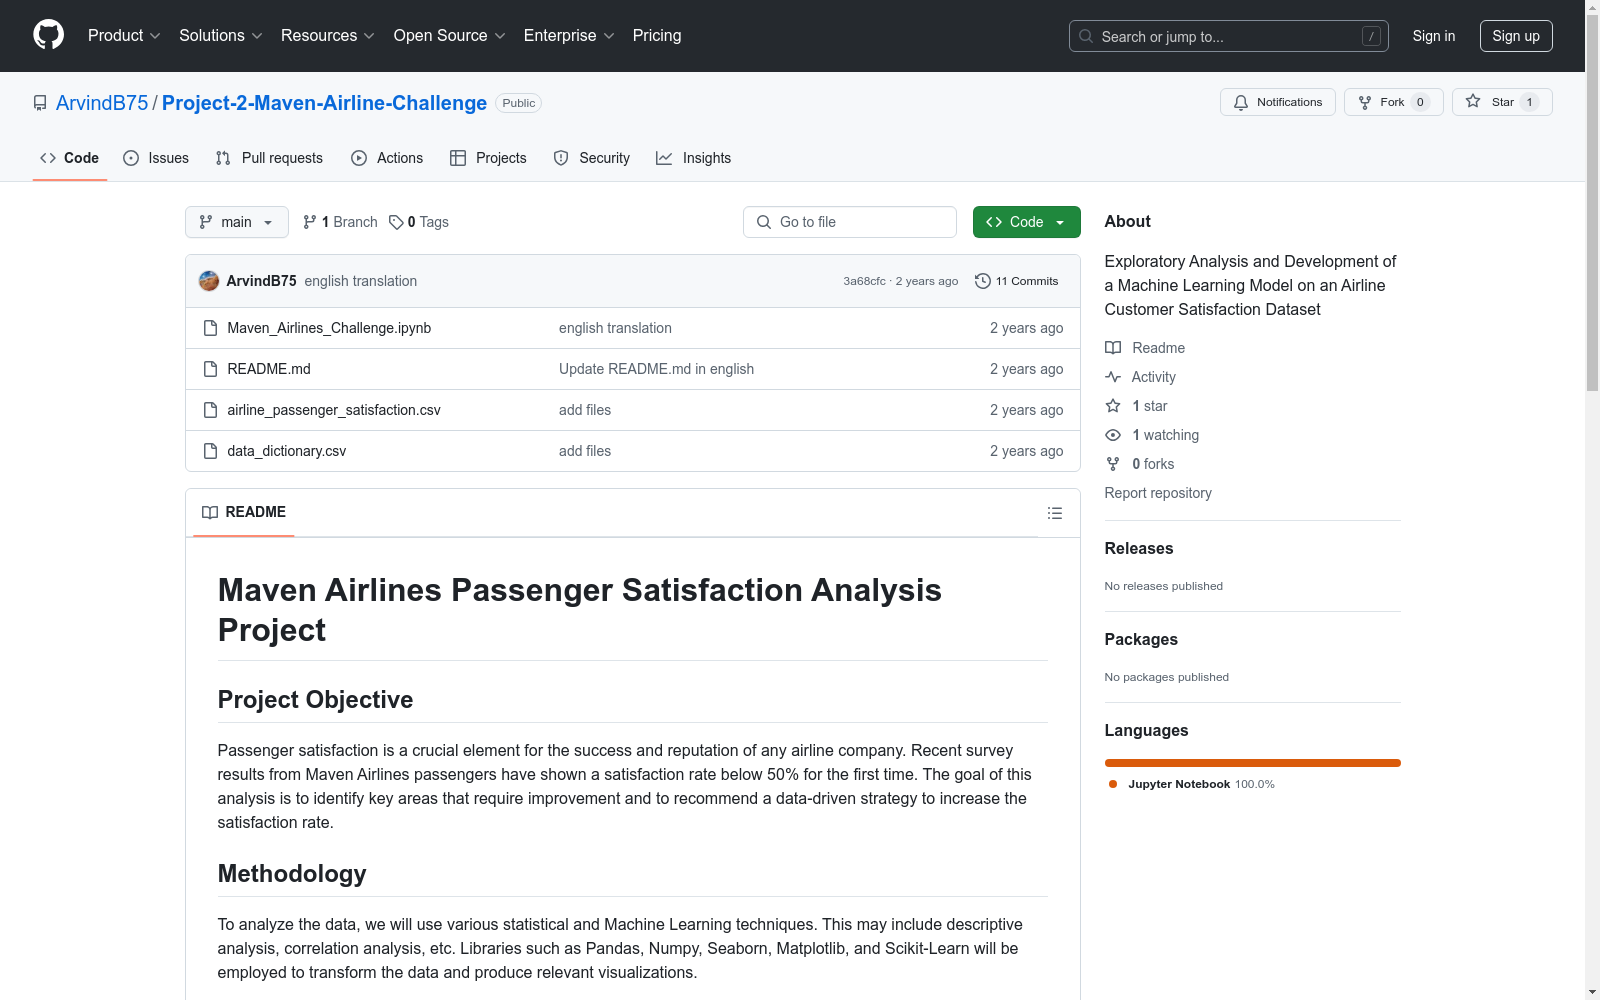Click the Pull requests icon
Image resolution: width=1600 pixels, height=1000 pixels.
[223, 158]
